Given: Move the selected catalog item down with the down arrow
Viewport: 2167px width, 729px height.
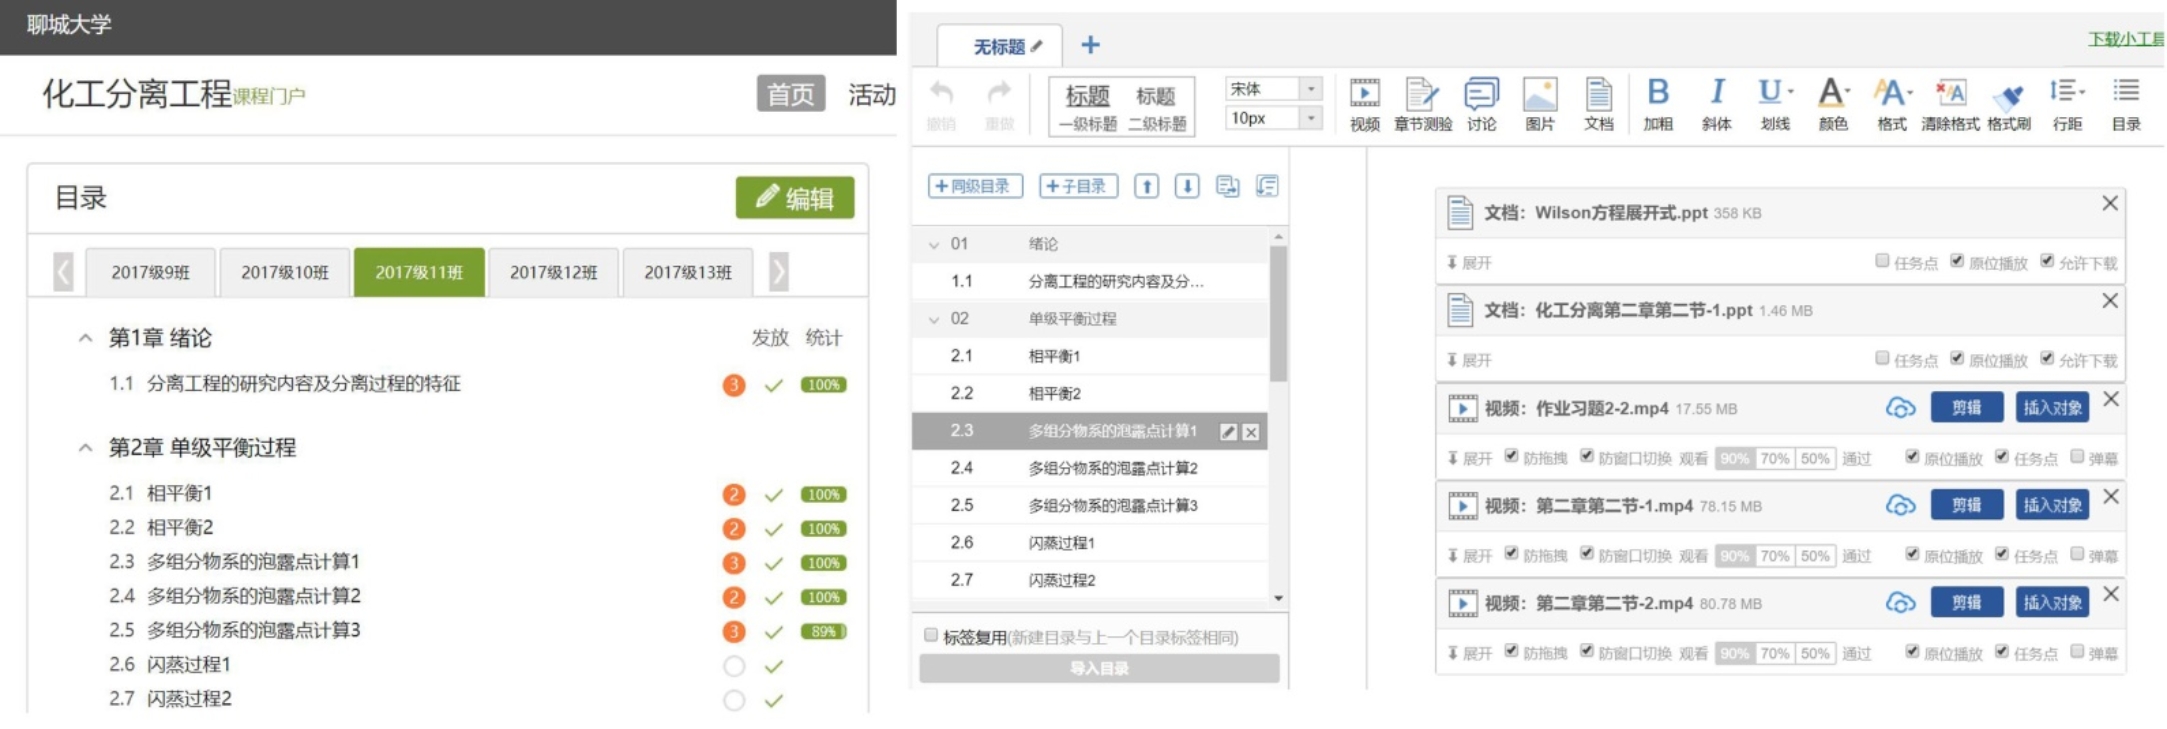Looking at the screenshot, I should [x=1187, y=186].
